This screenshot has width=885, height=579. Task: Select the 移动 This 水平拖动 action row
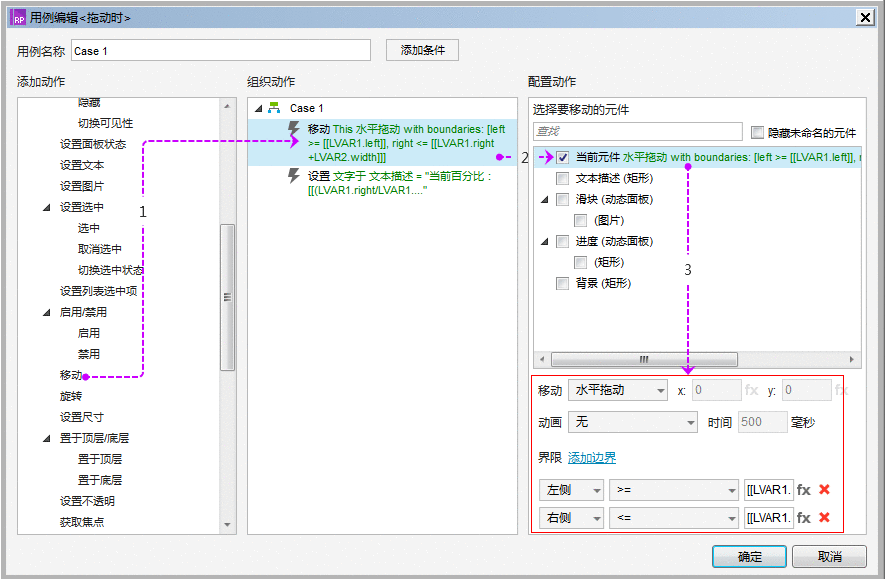[383, 143]
